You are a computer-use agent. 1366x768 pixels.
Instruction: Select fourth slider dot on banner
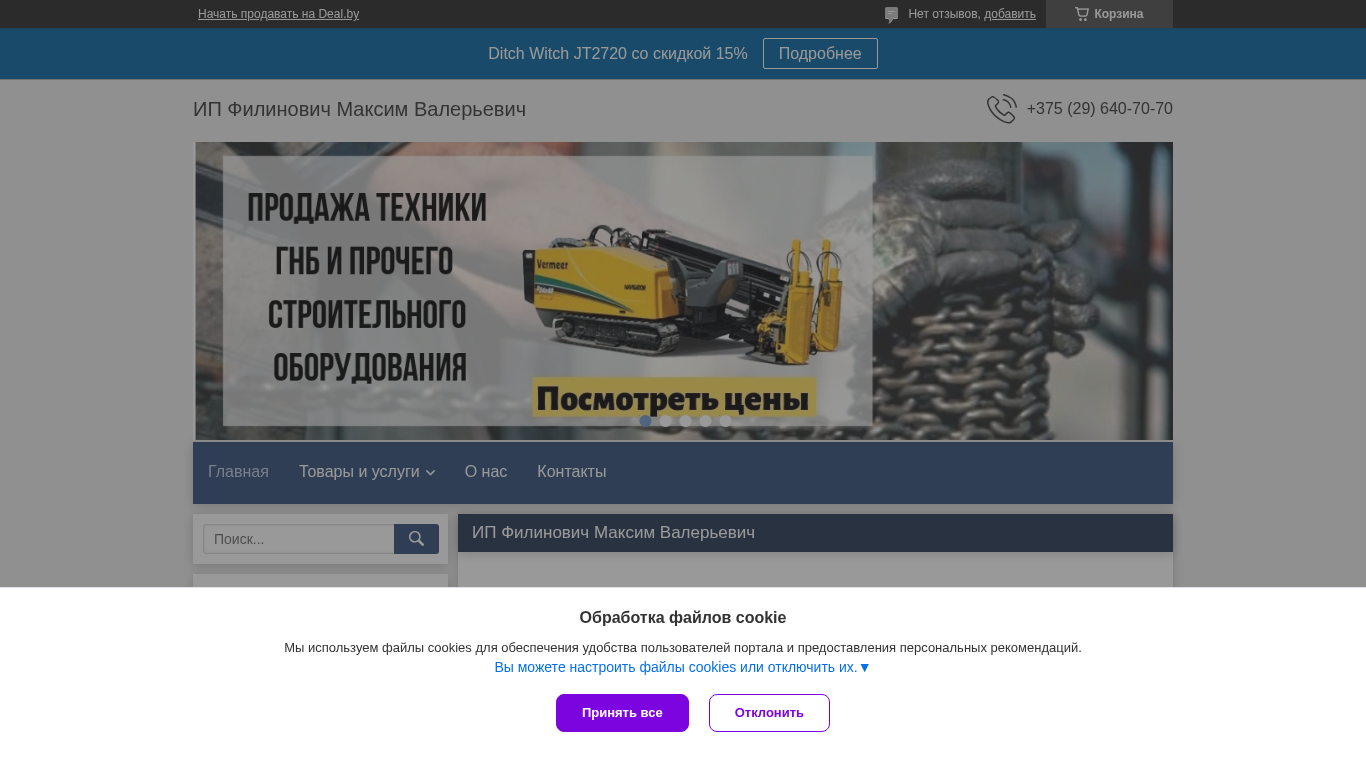tap(705, 421)
